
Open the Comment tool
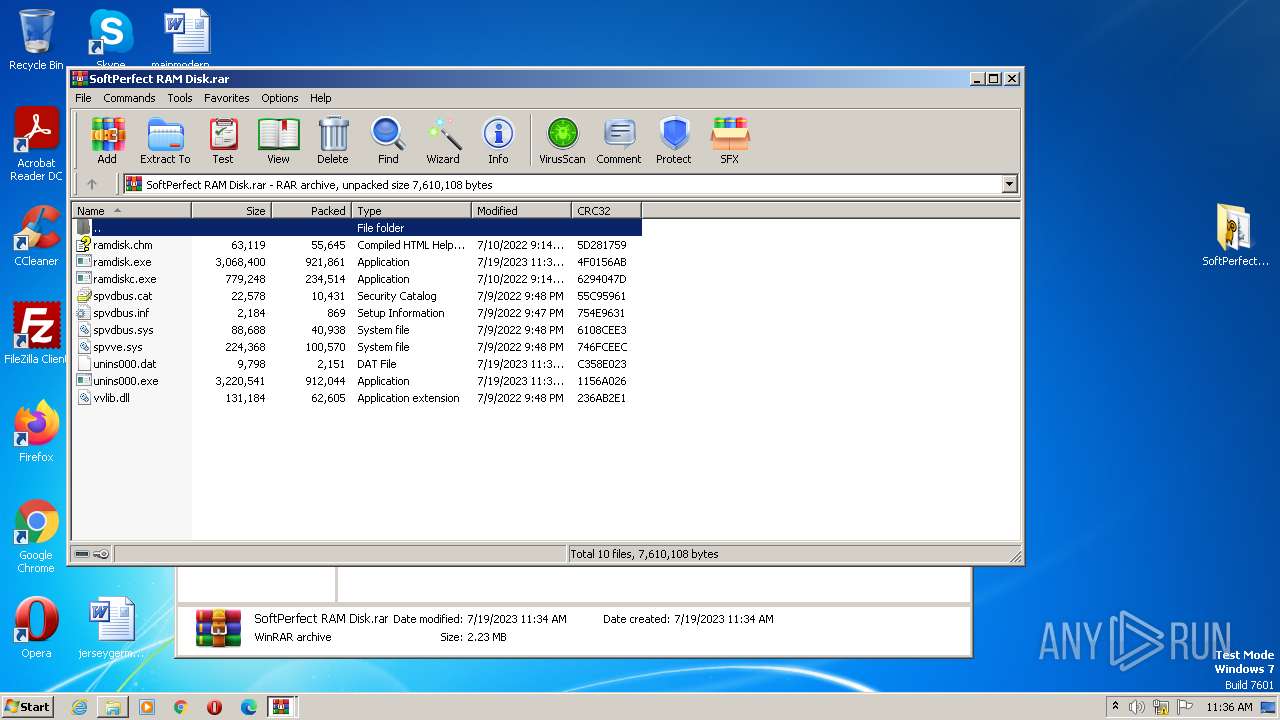(x=619, y=140)
